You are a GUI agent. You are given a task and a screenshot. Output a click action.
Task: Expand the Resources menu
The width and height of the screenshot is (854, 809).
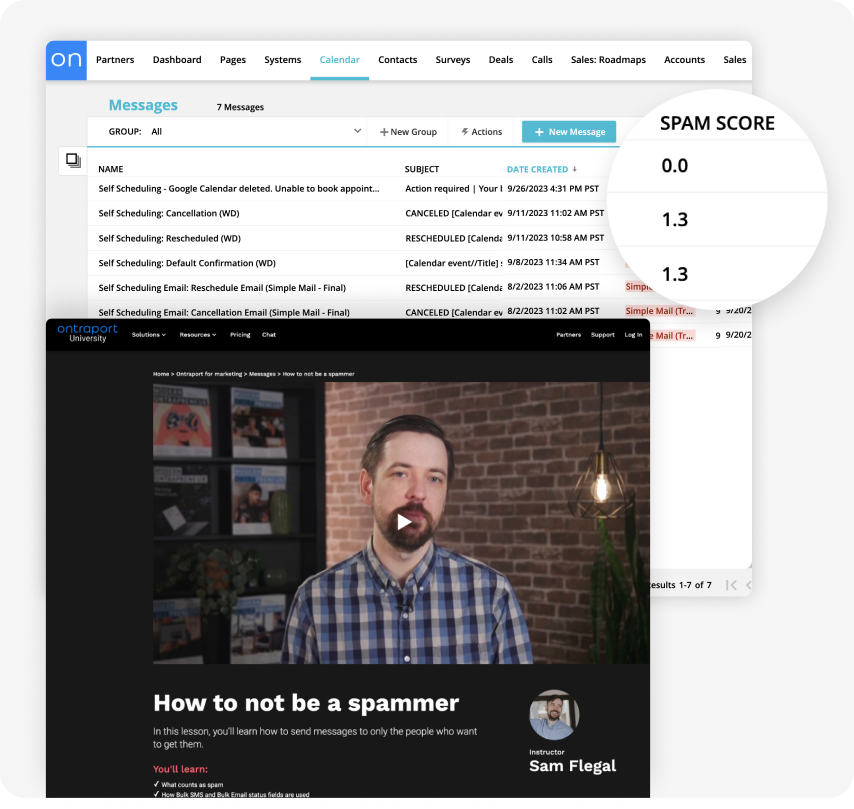(196, 335)
